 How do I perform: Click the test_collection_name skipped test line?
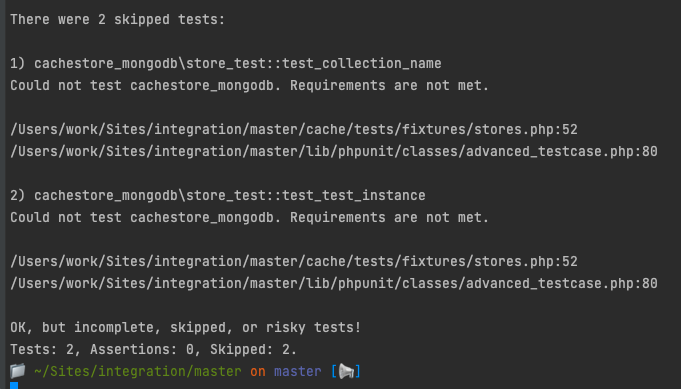pyautogui.click(x=226, y=63)
